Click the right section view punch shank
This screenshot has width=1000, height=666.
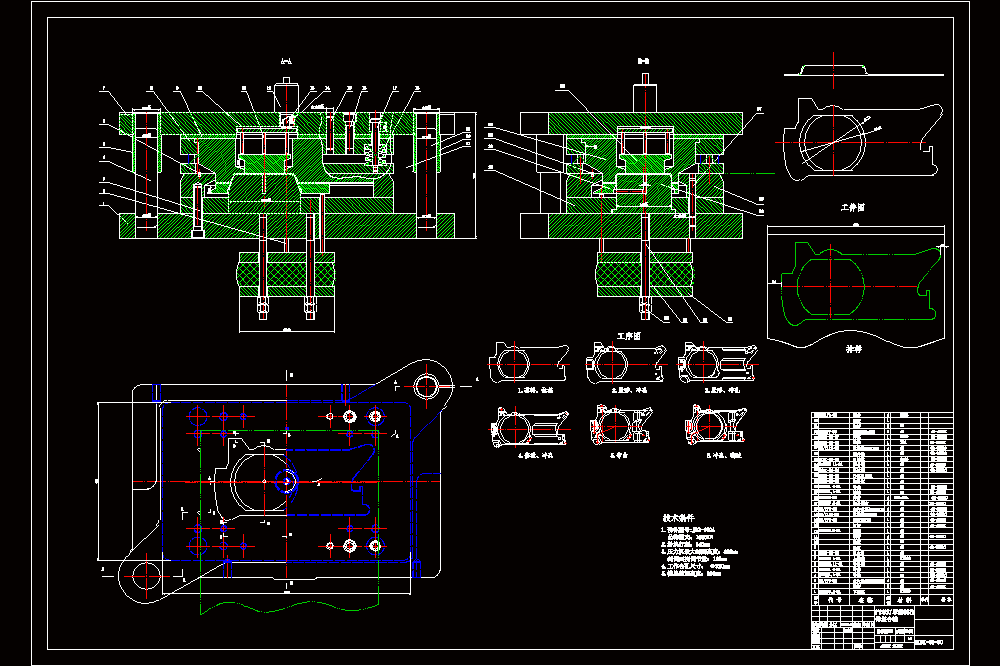click(645, 94)
